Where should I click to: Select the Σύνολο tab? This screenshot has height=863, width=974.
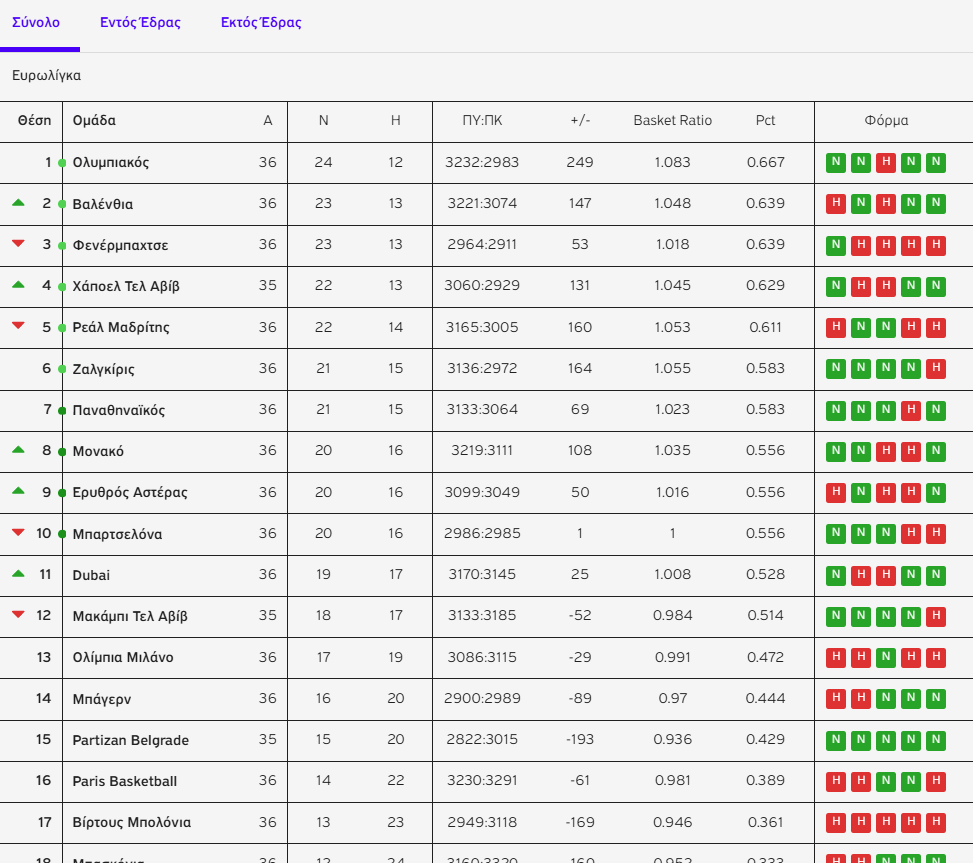coord(36,23)
